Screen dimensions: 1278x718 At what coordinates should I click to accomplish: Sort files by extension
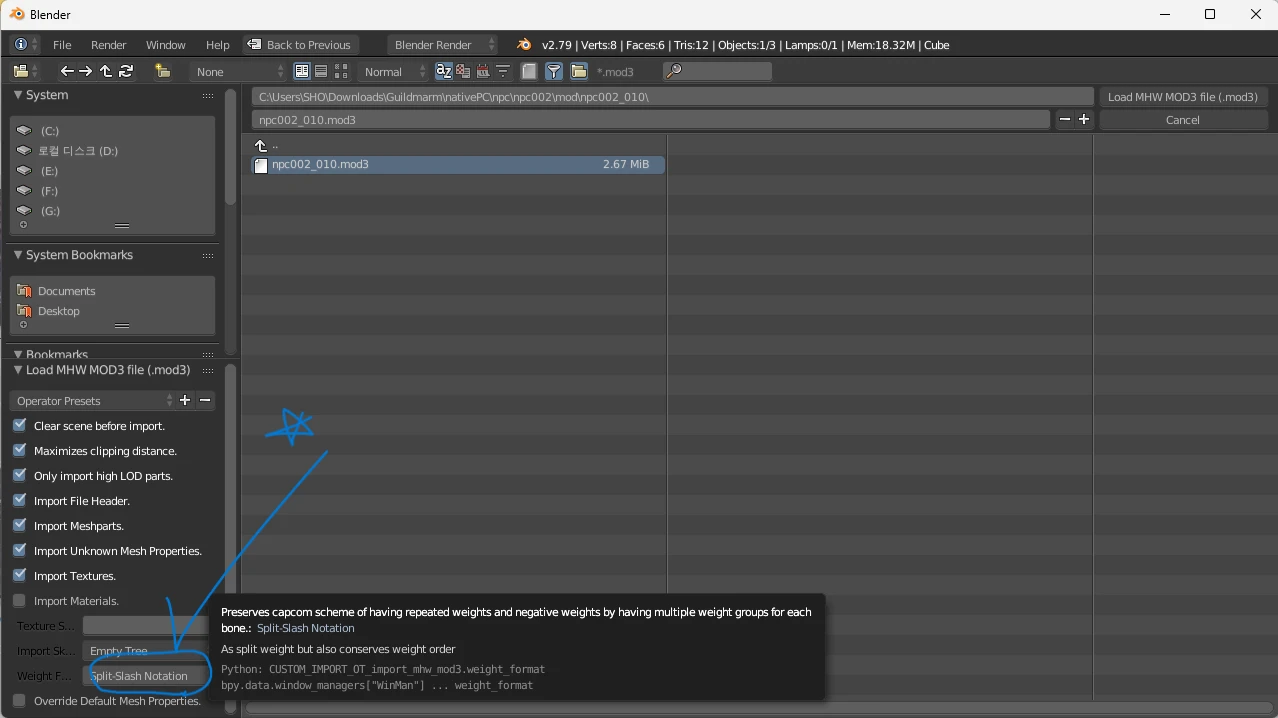pos(463,71)
